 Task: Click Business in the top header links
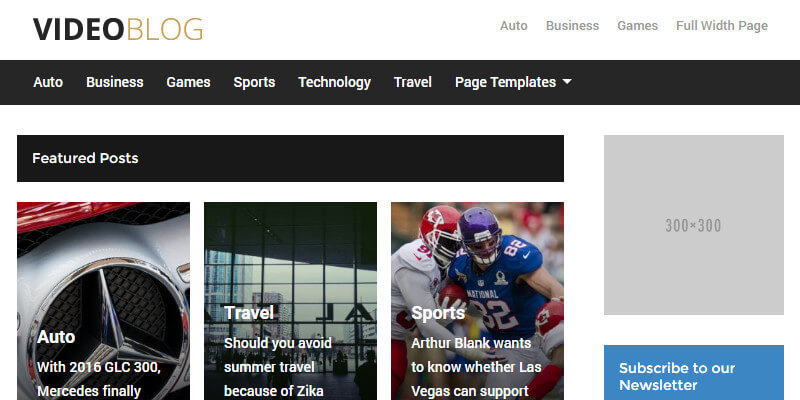pyautogui.click(x=572, y=26)
